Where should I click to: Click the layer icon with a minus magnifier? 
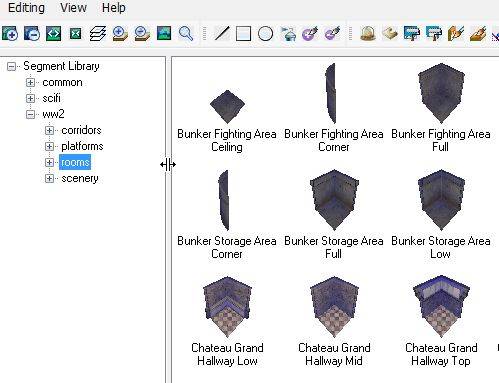coord(142,33)
